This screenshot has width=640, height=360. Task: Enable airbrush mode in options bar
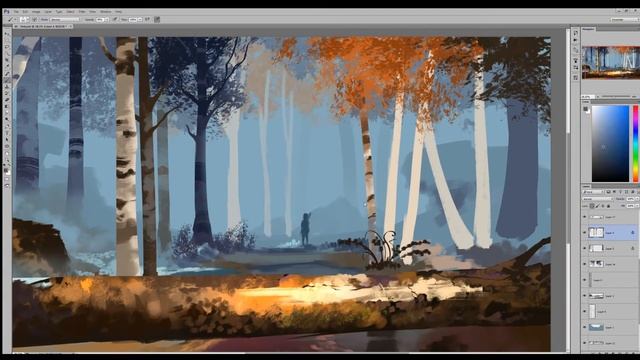point(147,19)
